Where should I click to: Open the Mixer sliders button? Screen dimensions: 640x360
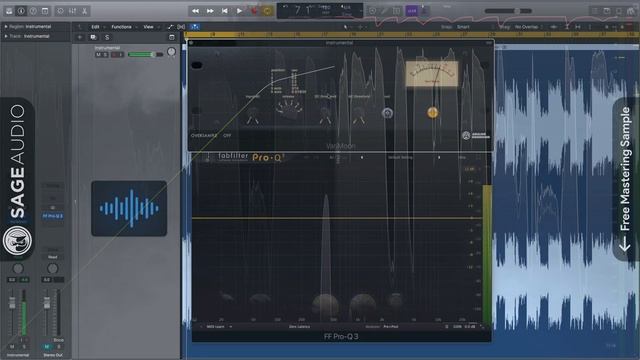coord(72,11)
